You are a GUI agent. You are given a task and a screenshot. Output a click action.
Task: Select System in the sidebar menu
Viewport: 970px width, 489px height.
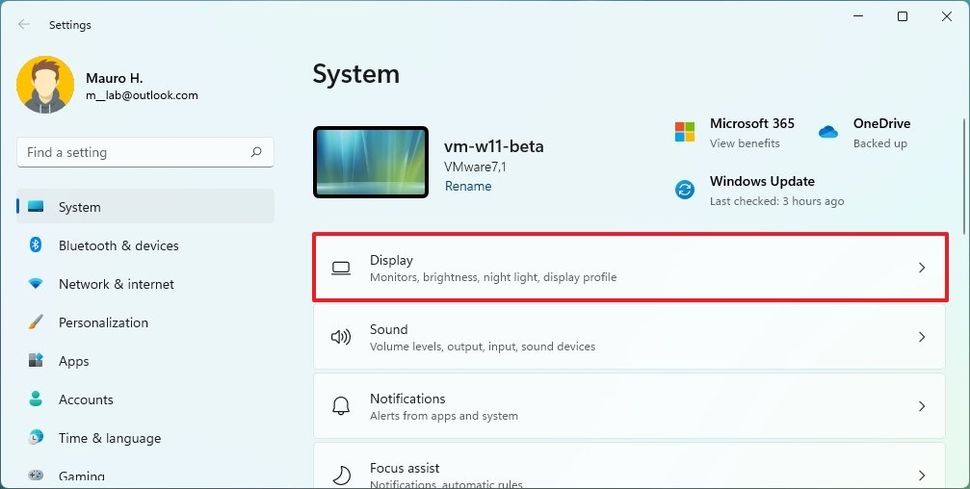pos(145,207)
